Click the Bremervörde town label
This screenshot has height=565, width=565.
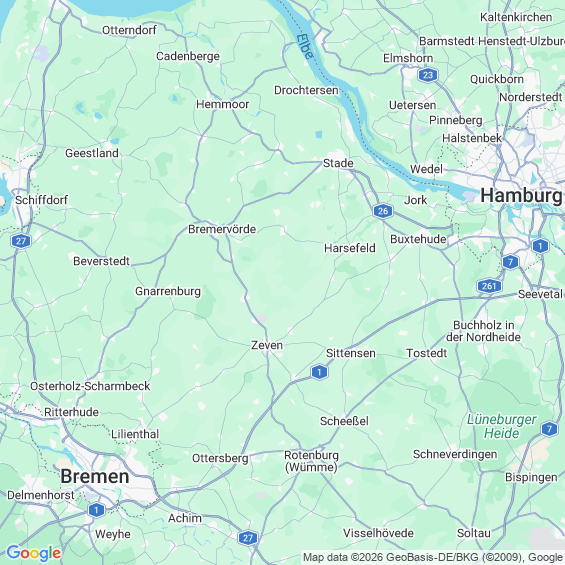tap(222, 229)
